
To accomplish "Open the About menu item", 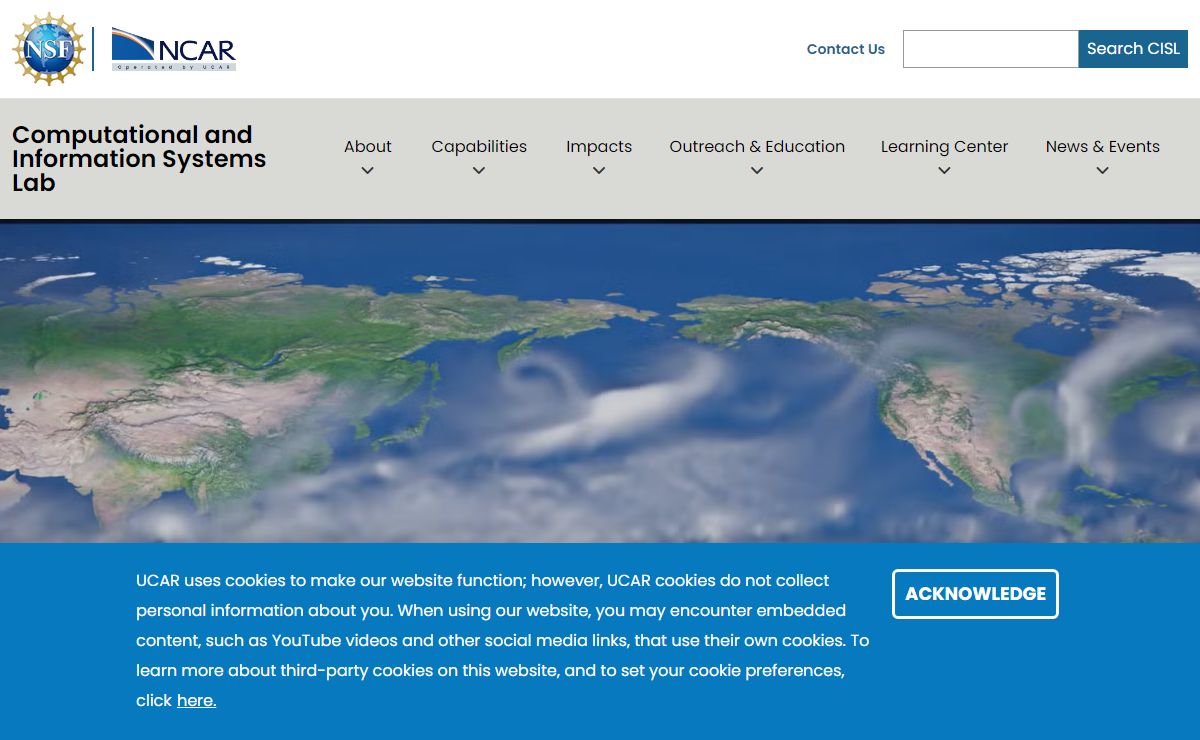I will (x=368, y=146).
